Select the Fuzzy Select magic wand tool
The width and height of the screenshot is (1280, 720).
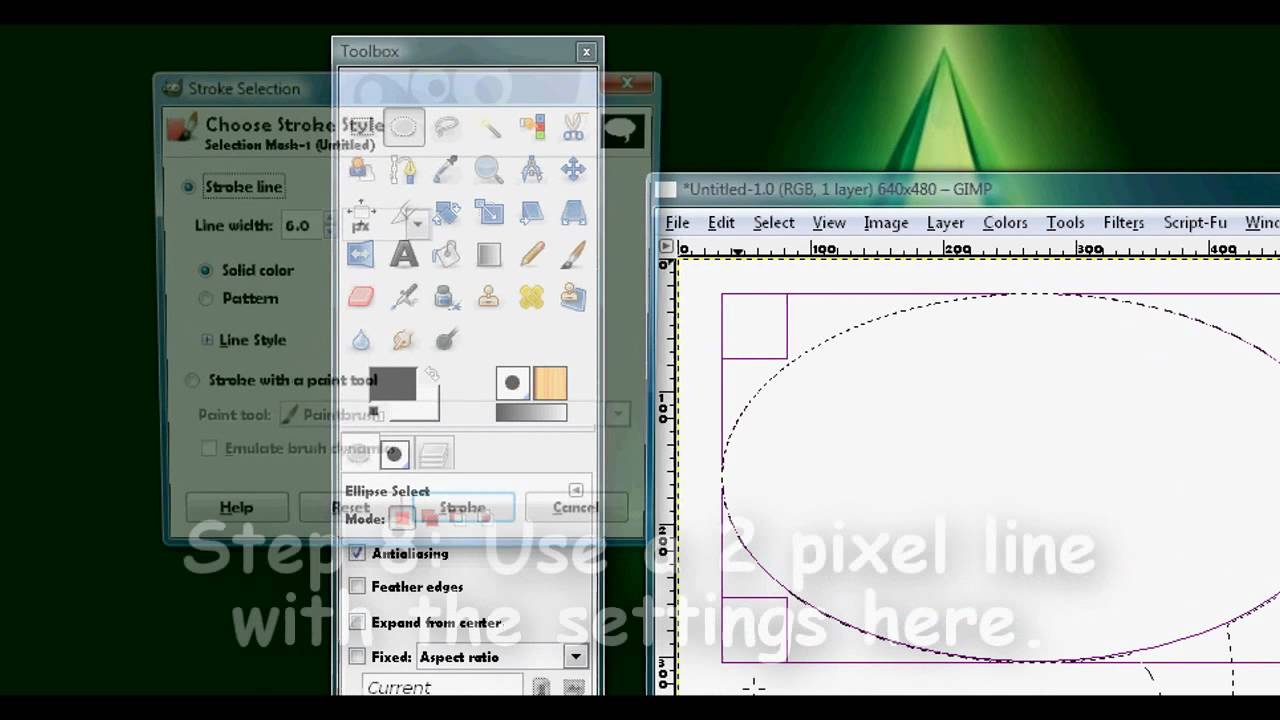pos(489,127)
